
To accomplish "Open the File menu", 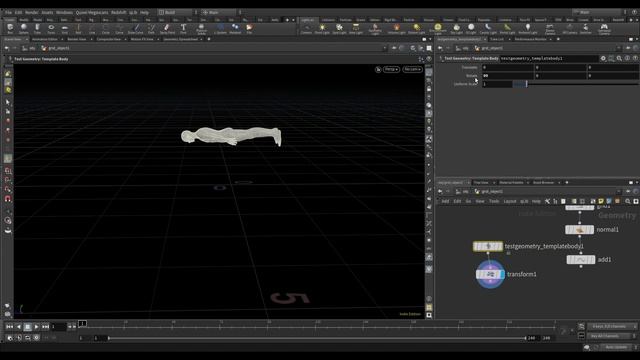I will (8, 13).
